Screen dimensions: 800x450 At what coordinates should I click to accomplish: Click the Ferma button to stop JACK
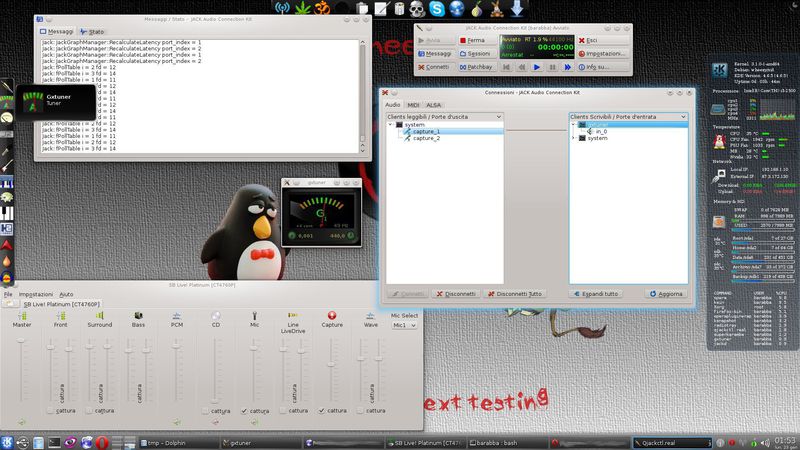click(x=477, y=40)
